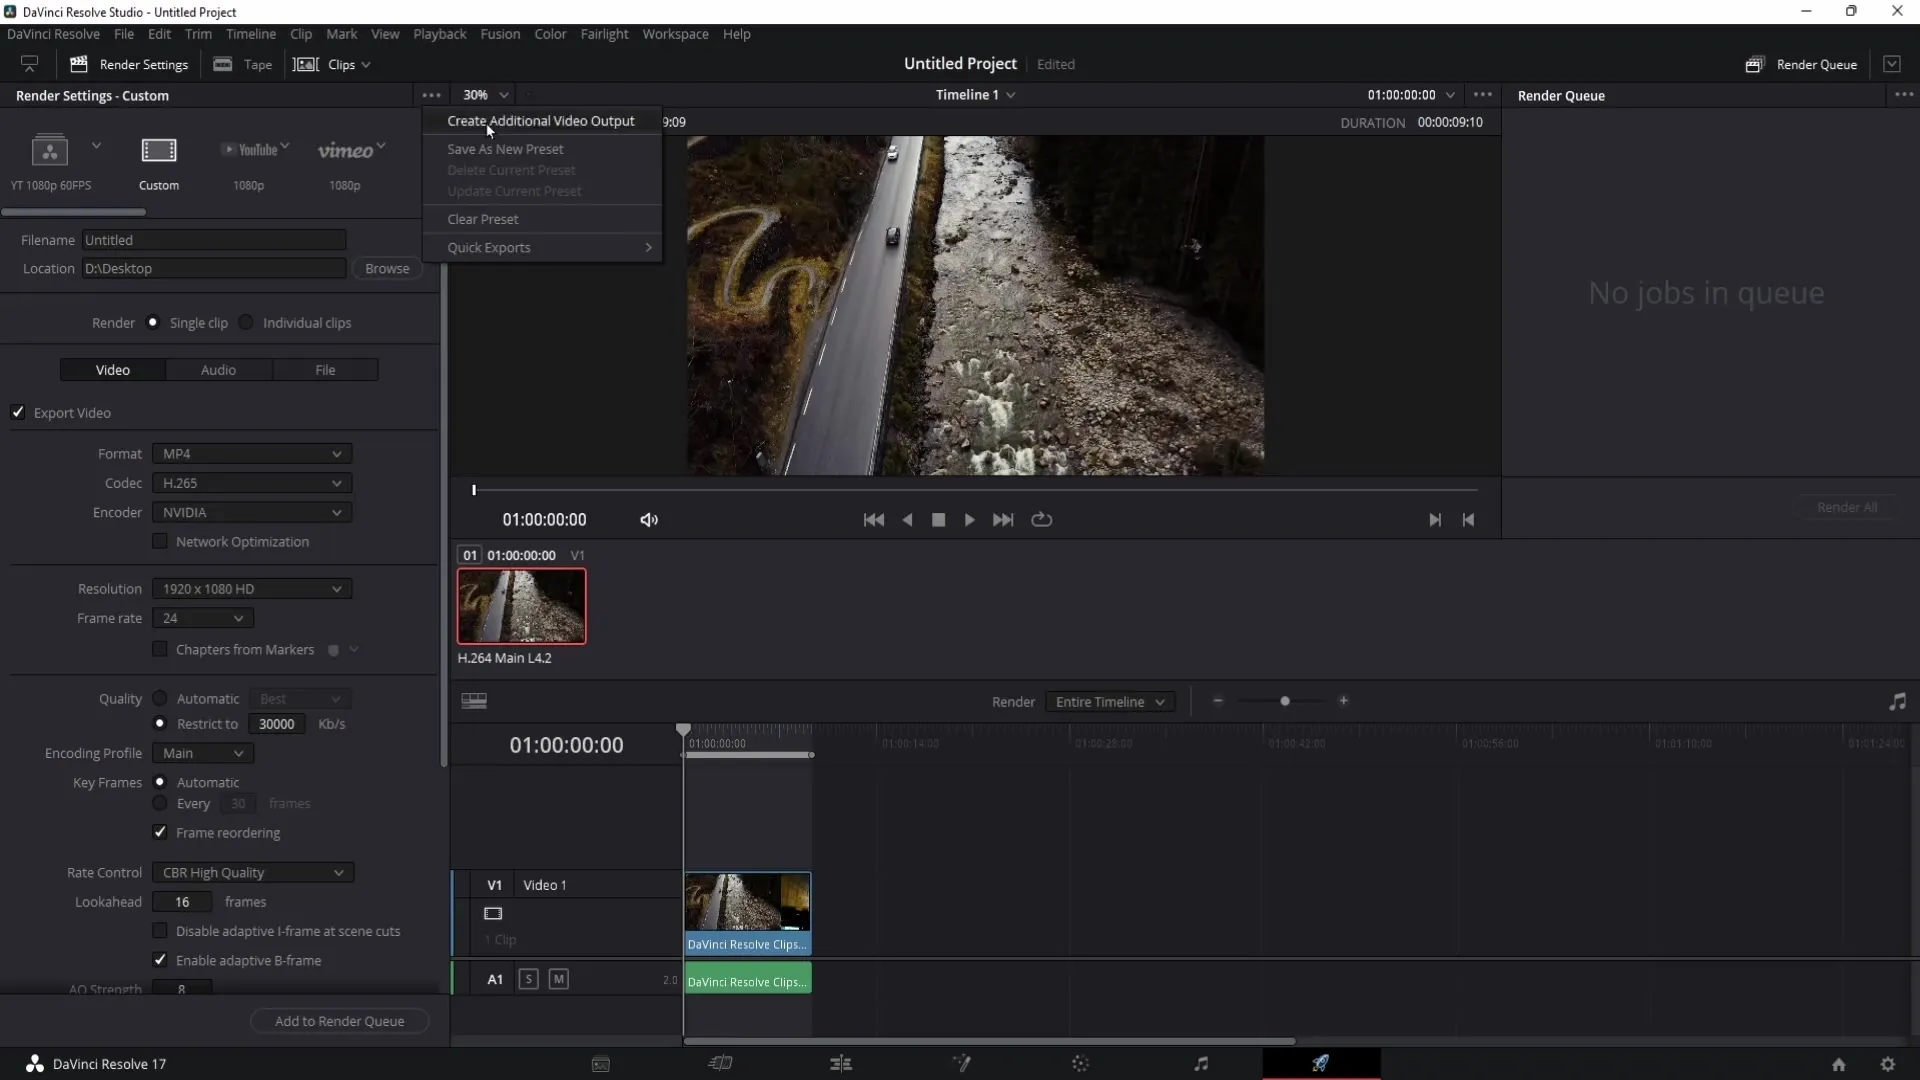The image size is (1920, 1080).
Task: Jump to first frame in viewer
Action: pos(873,520)
